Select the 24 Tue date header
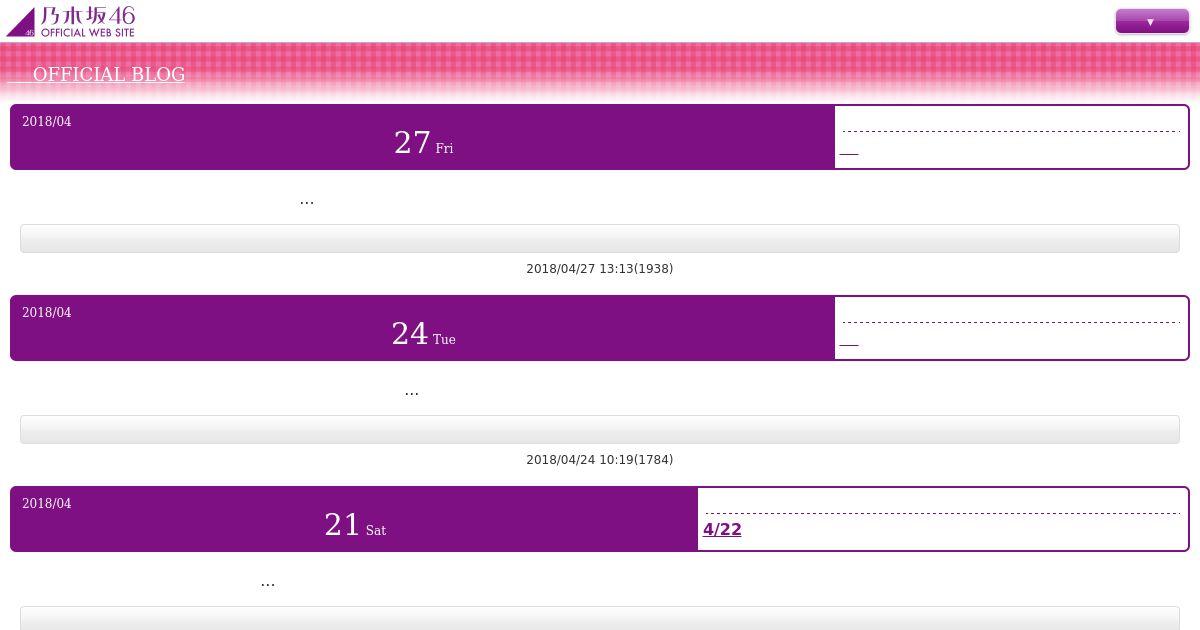Image resolution: width=1200 pixels, height=630 pixels. tap(423, 334)
